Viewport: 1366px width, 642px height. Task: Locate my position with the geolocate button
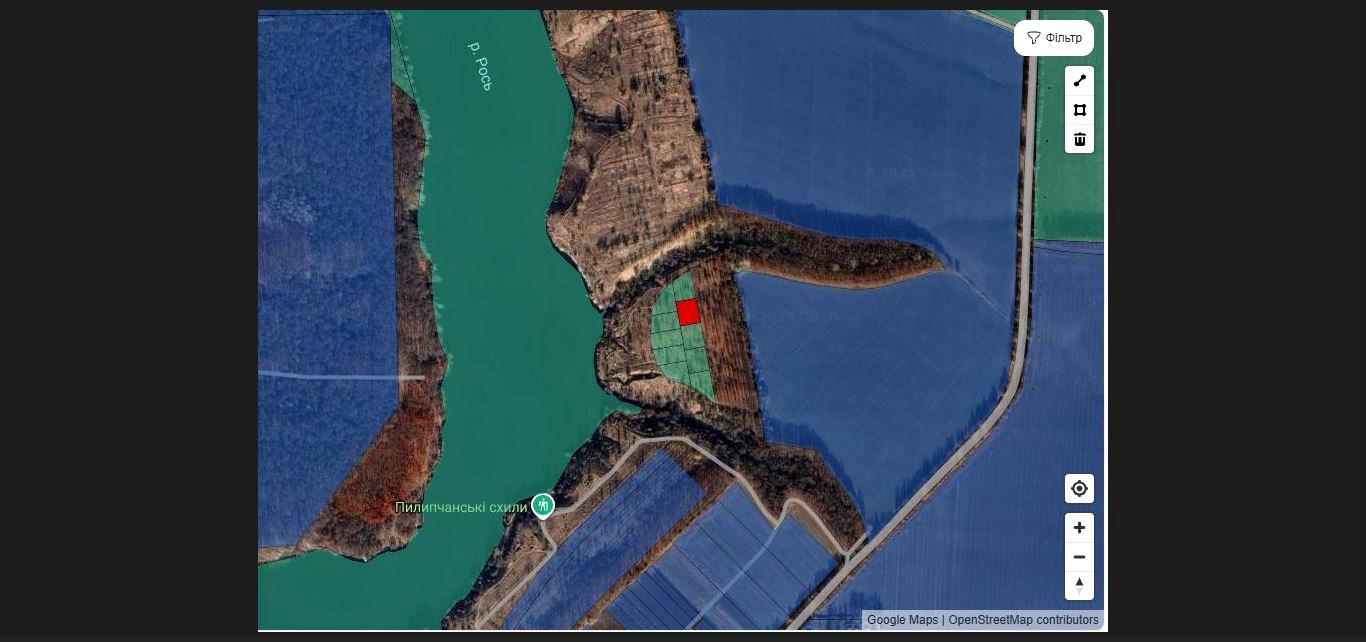(1079, 488)
